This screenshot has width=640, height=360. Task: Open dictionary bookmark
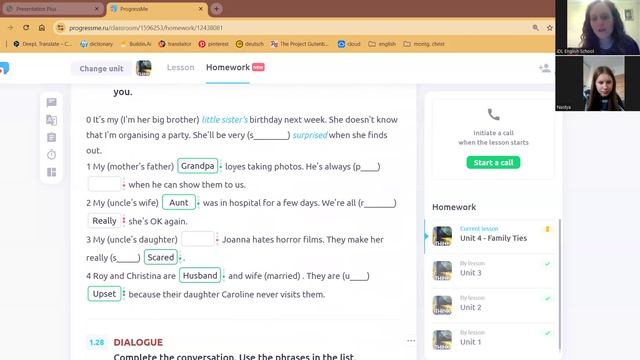click(x=97, y=44)
